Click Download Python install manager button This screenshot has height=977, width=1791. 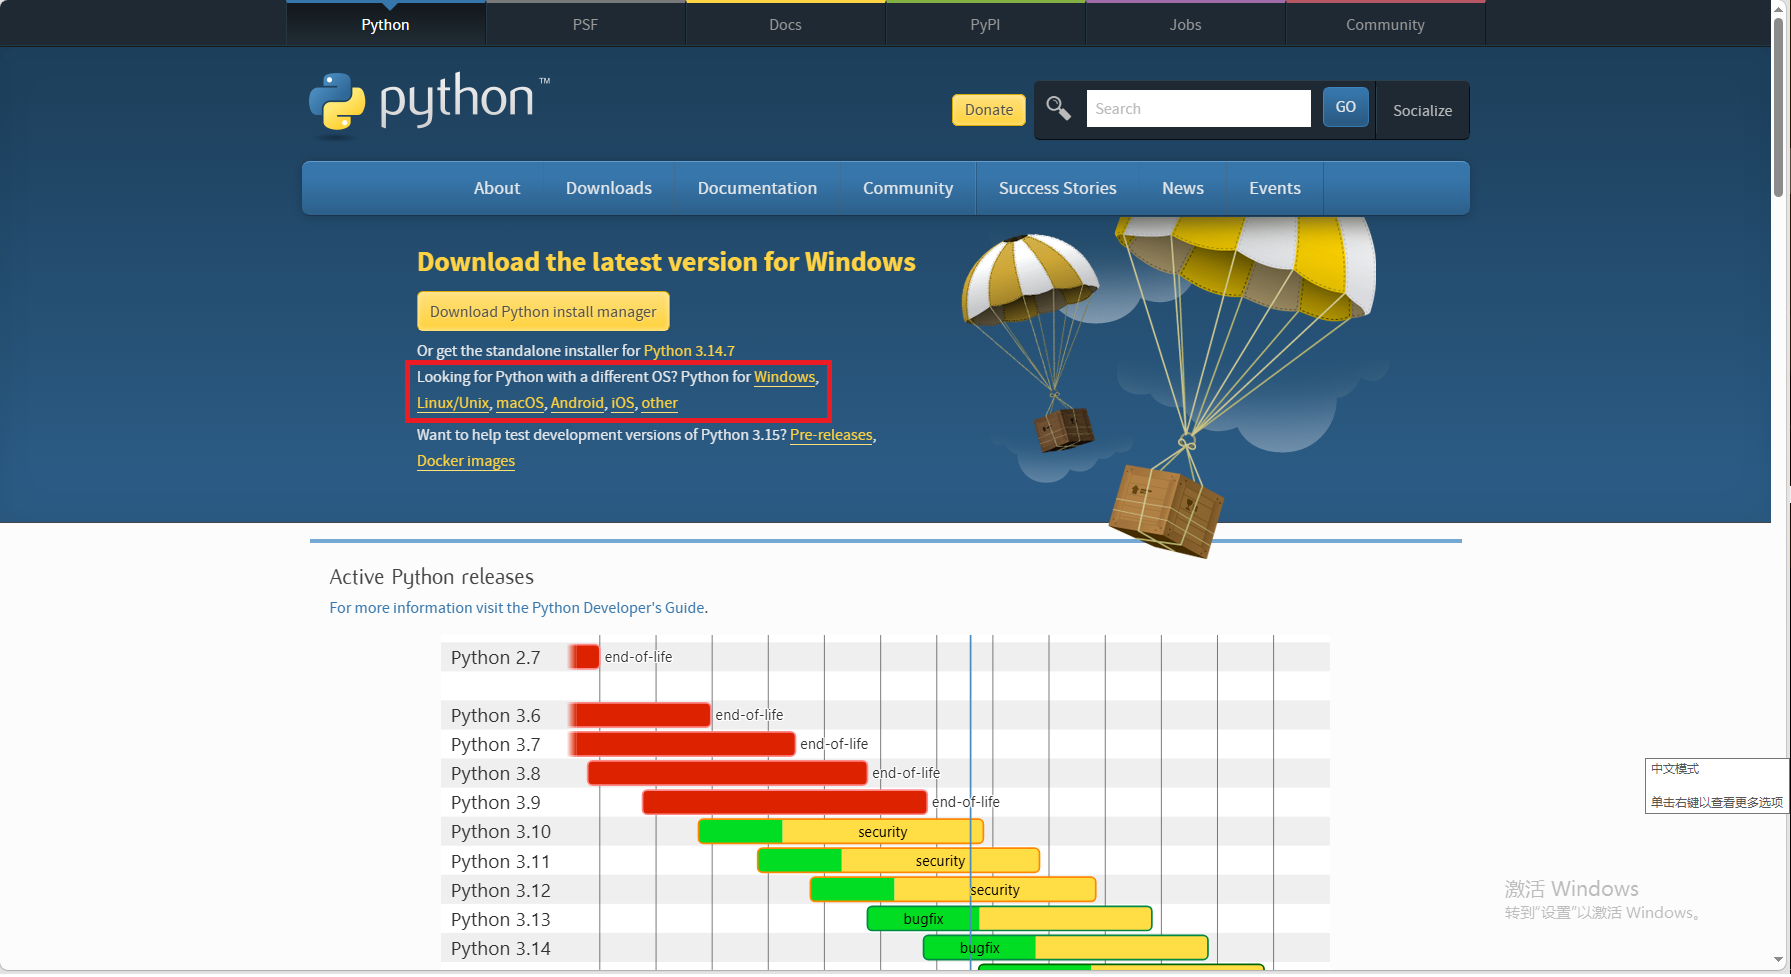tap(543, 311)
